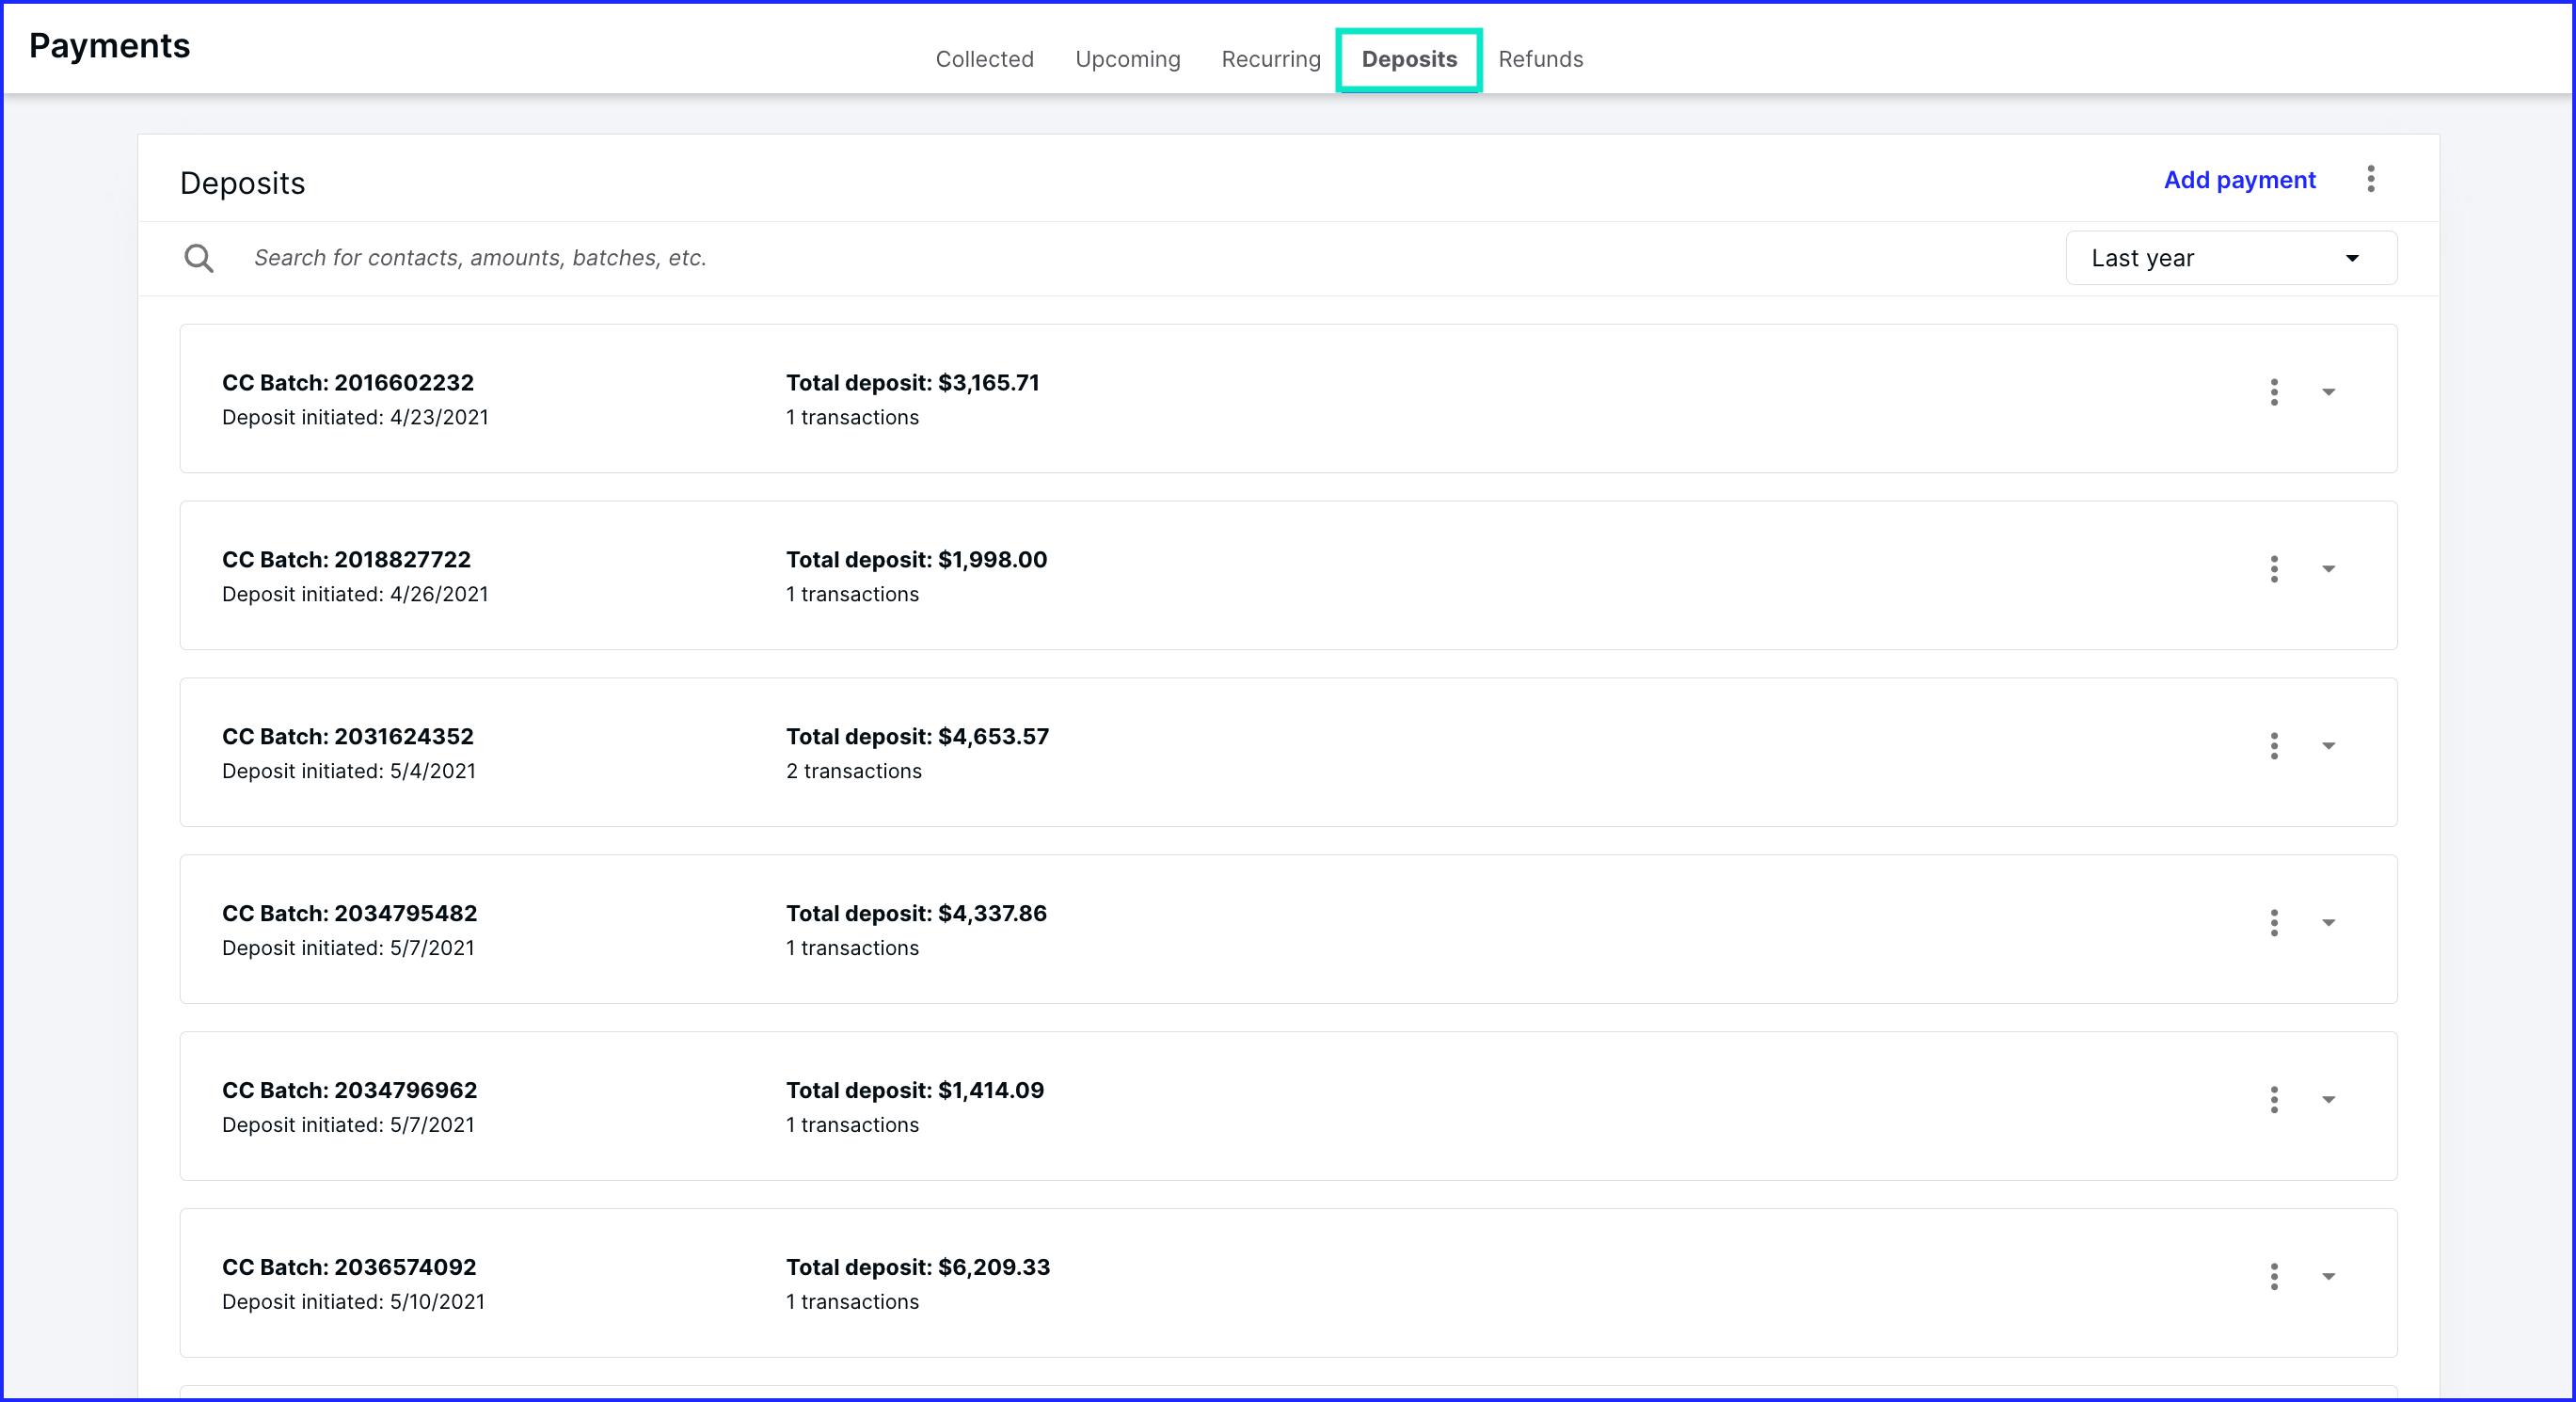Click CC Batch: 2036574092 title
The height and width of the screenshot is (1402, 2576).
click(x=349, y=1268)
